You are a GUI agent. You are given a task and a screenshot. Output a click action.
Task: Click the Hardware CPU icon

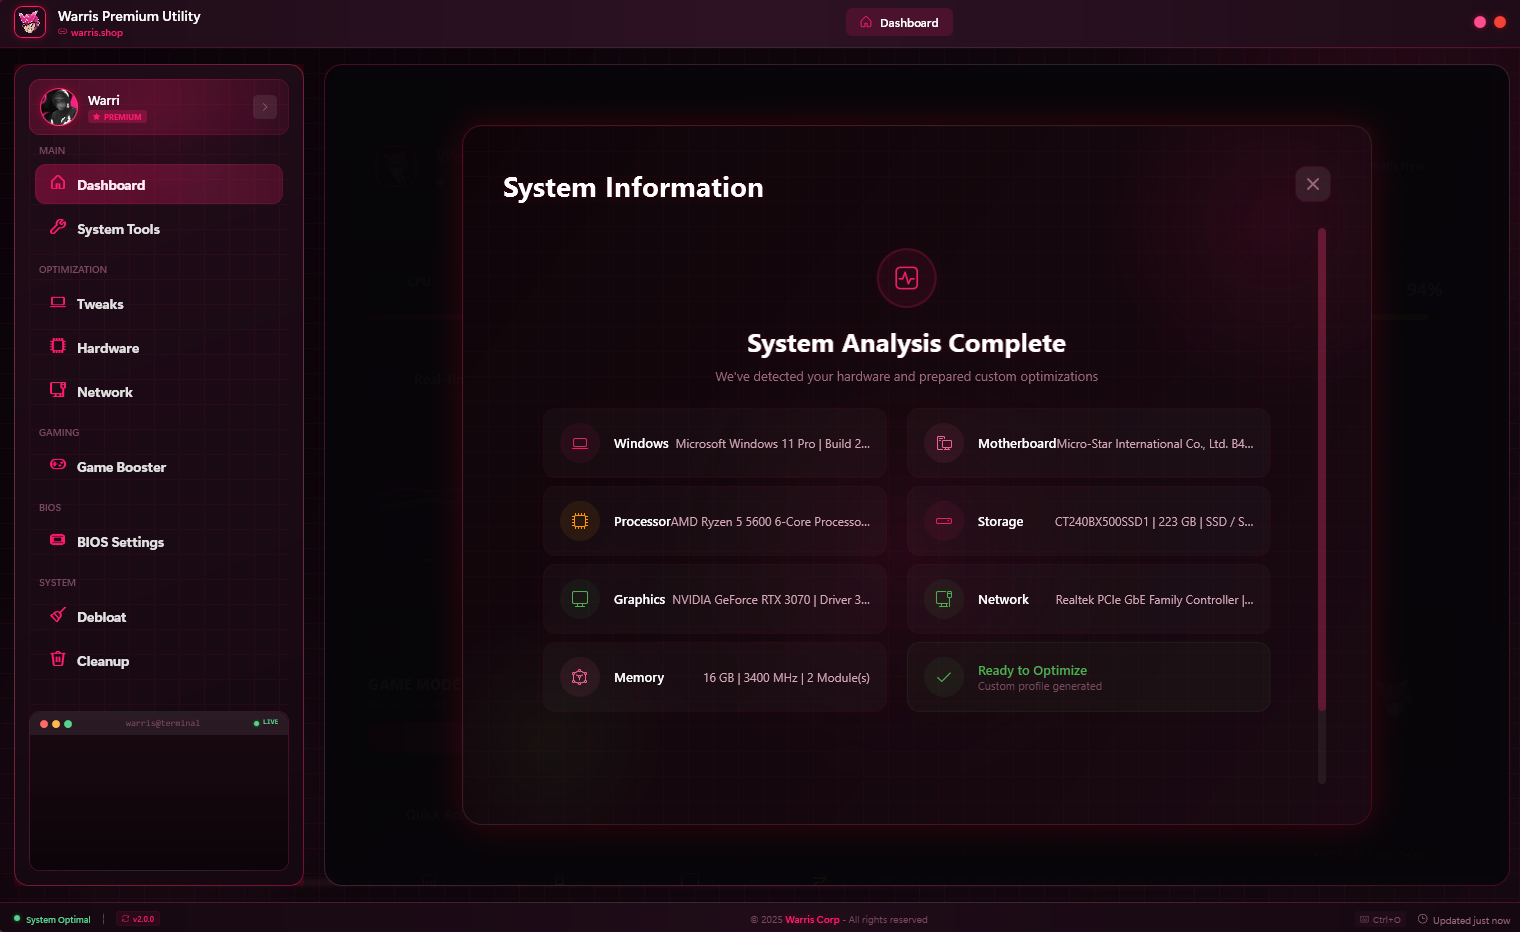60,346
